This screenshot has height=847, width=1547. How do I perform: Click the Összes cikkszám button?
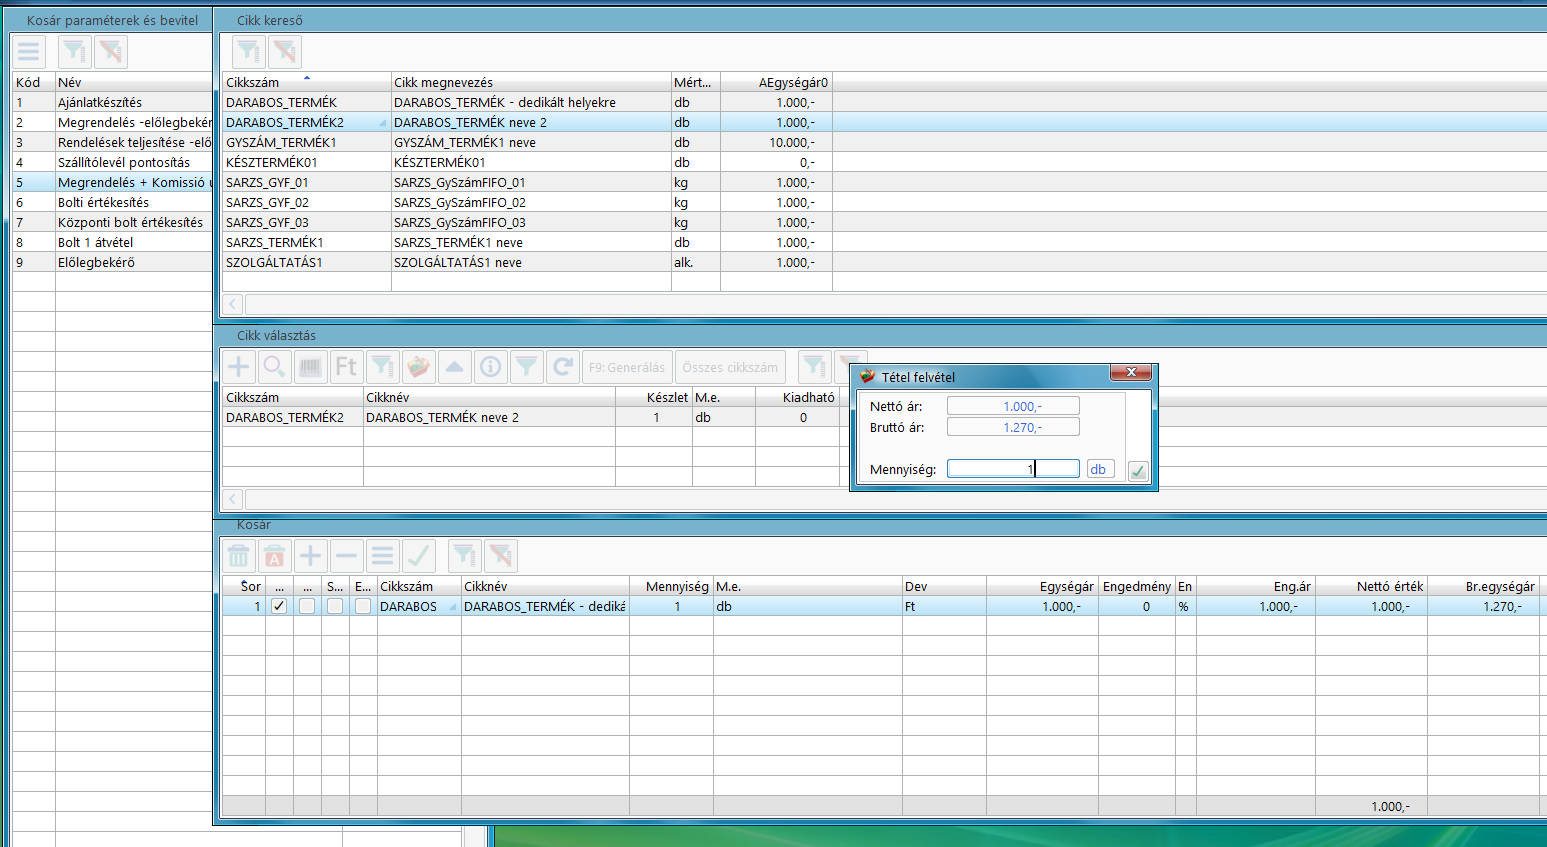coord(730,367)
